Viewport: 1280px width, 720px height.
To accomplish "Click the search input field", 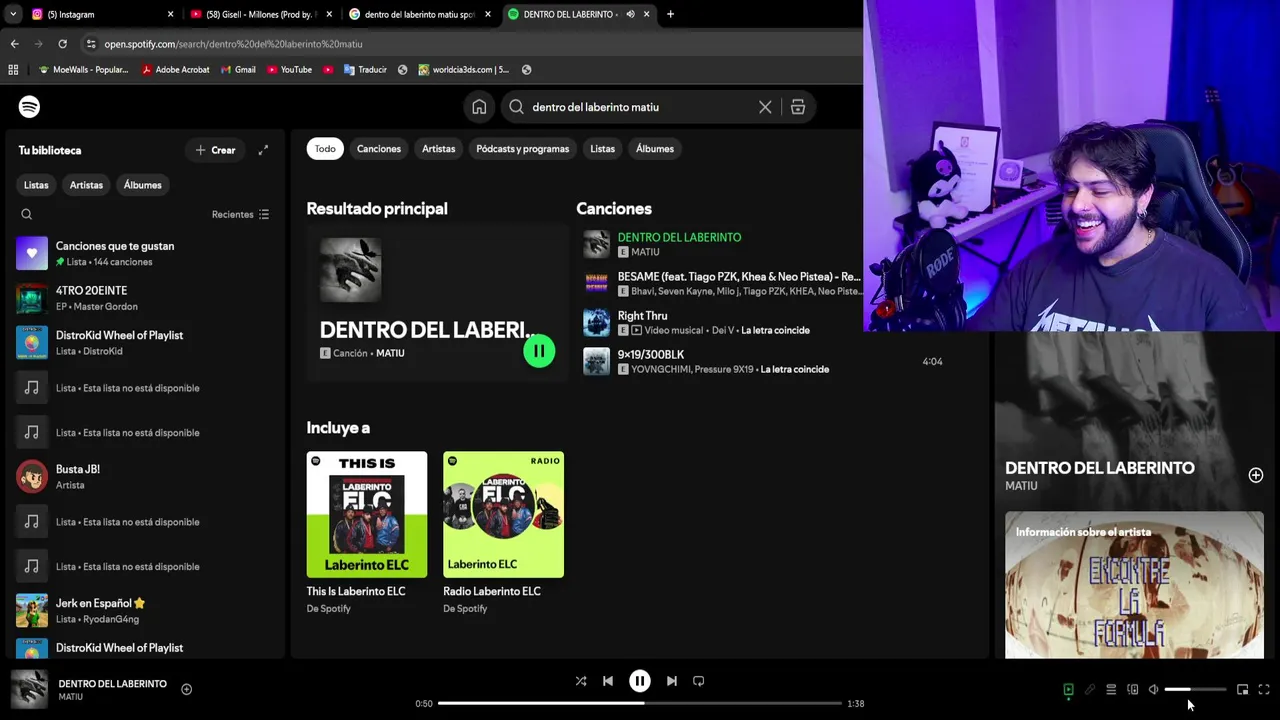I will [640, 107].
